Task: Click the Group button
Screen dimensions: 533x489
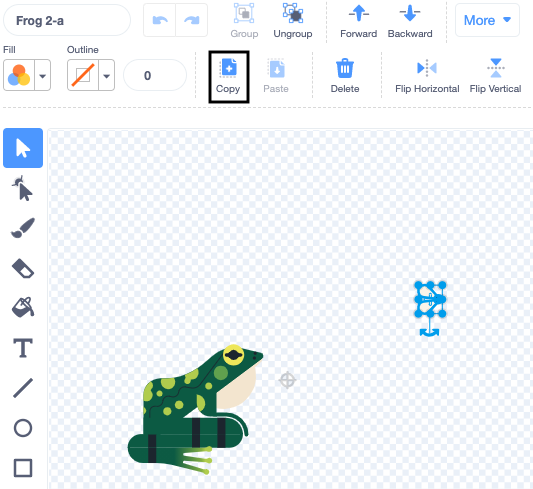Action: pyautogui.click(x=244, y=21)
